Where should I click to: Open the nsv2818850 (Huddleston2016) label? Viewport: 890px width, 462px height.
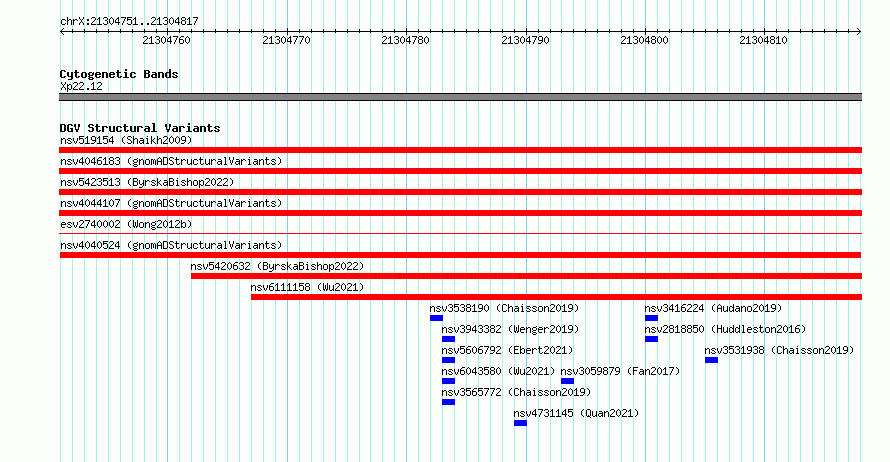[725, 329]
